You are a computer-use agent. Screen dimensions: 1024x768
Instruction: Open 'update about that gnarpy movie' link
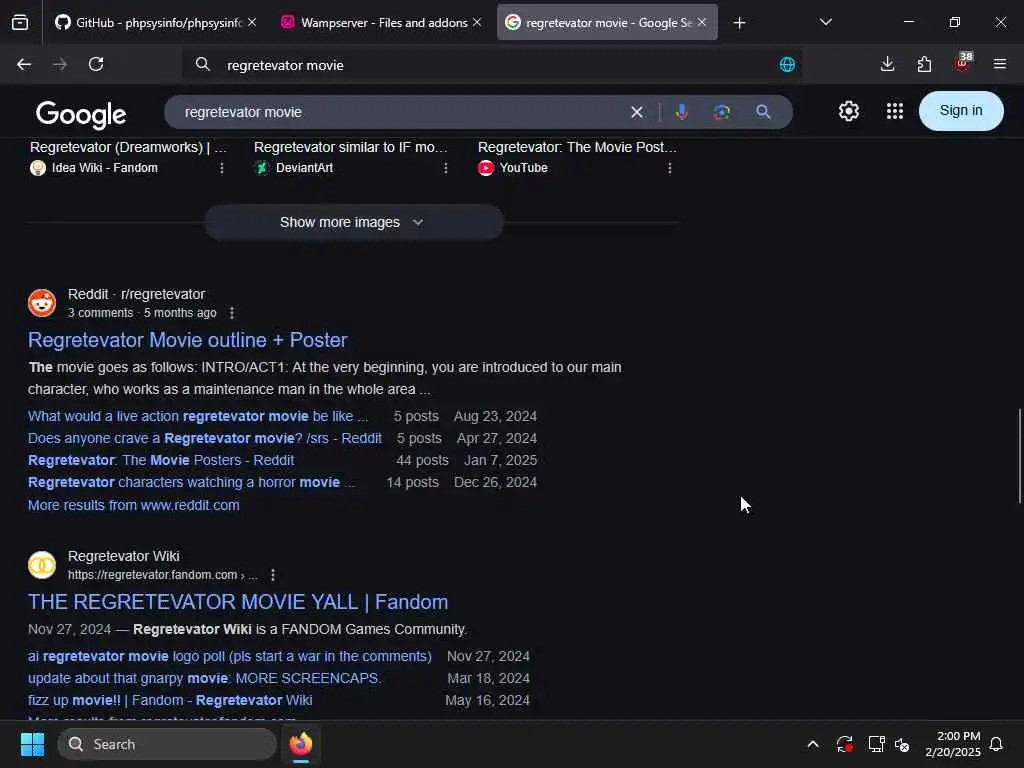click(204, 678)
